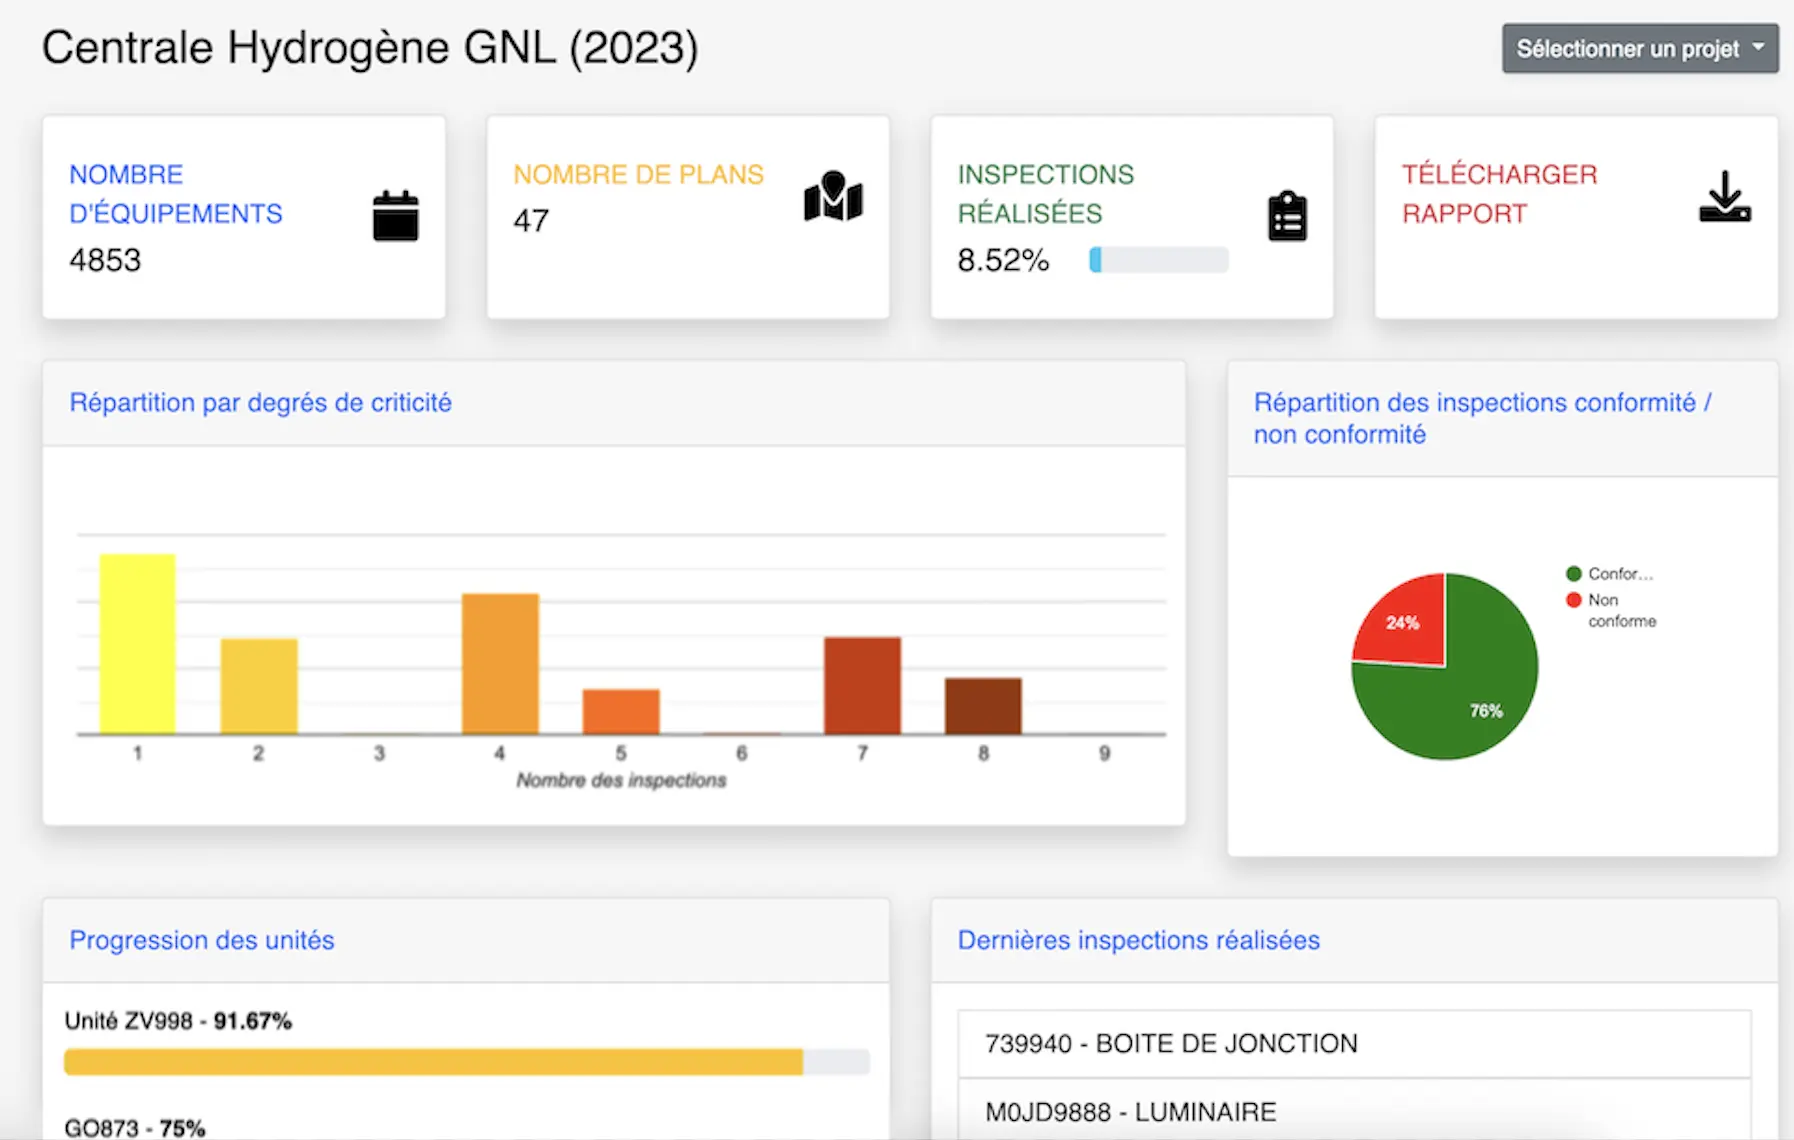
Task: Click the Unité ZV998 progress bar
Action: [467, 1062]
